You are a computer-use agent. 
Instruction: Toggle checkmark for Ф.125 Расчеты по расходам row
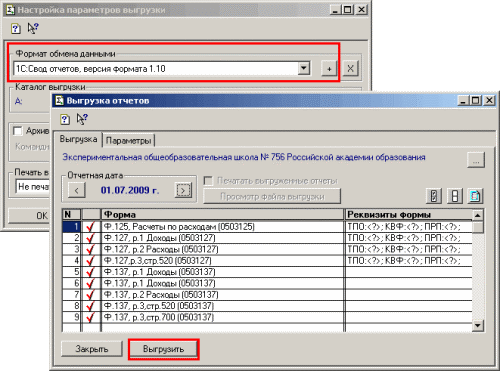point(90,227)
